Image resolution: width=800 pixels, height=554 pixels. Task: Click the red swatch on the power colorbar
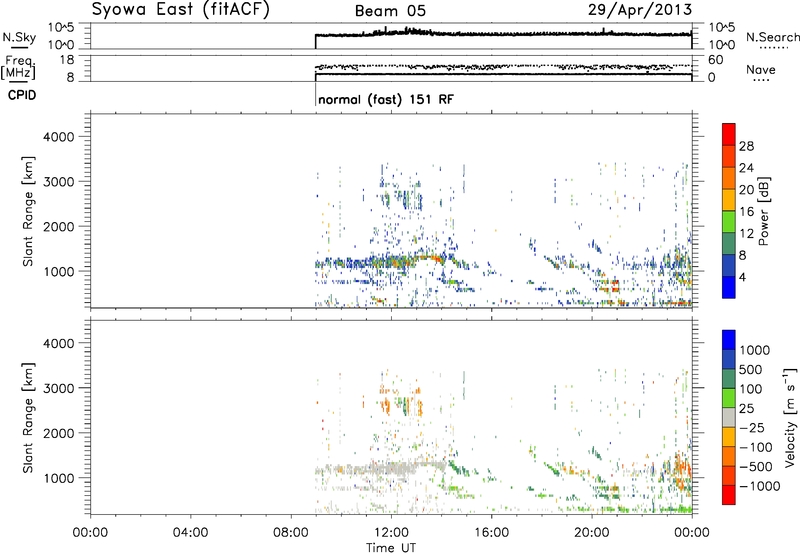[x=729, y=134]
